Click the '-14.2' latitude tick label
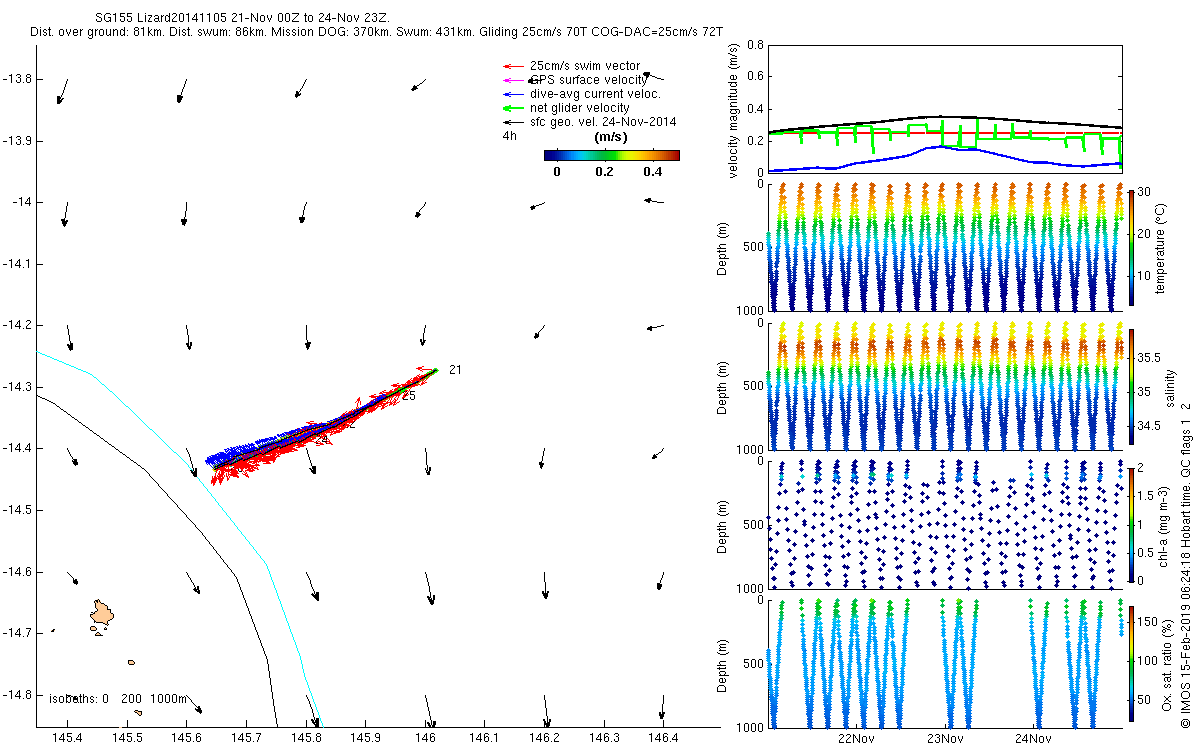1200x750 pixels. pyautogui.click(x=19, y=325)
